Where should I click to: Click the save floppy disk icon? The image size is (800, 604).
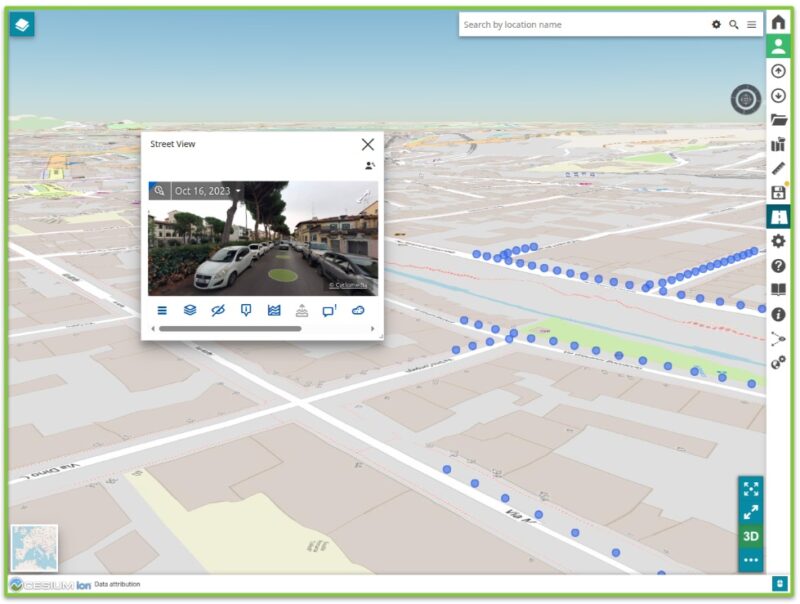point(778,192)
